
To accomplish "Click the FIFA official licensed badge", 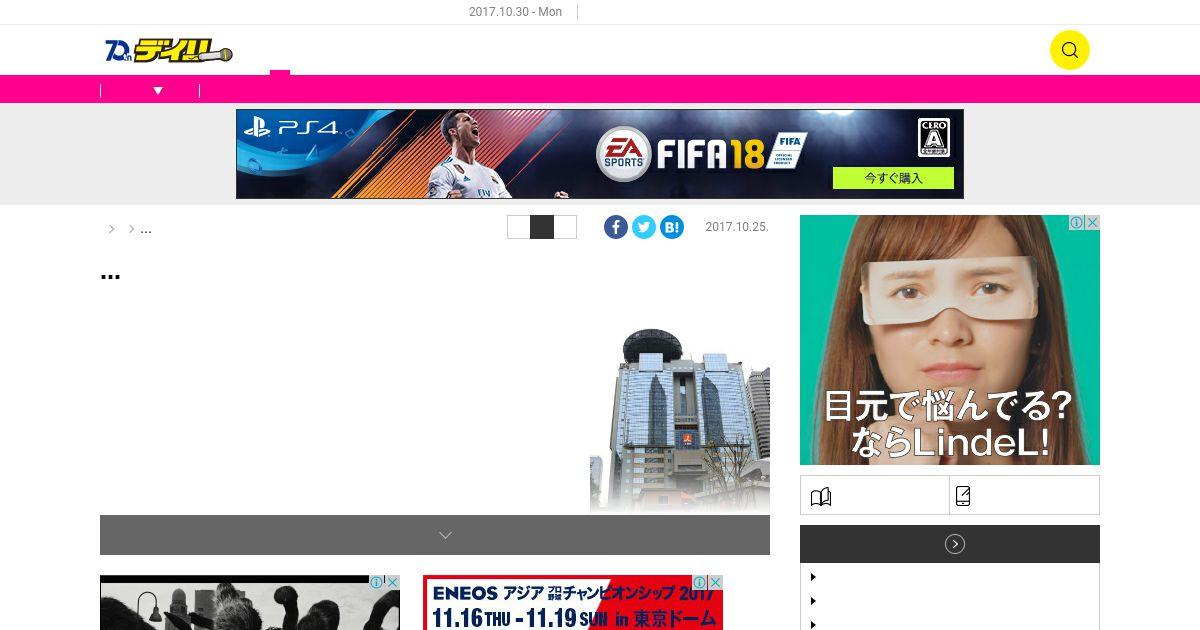I will tap(788, 151).
